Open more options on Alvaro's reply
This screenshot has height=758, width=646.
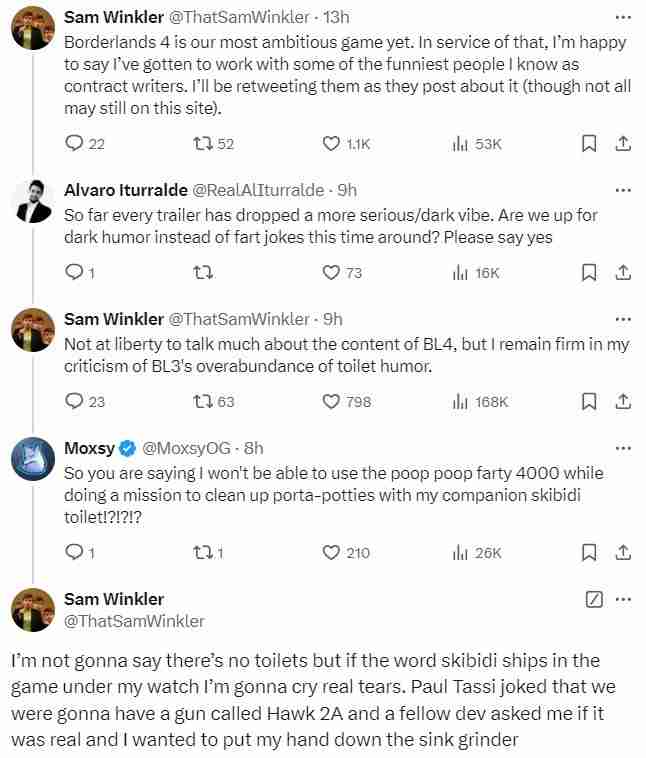(623, 190)
